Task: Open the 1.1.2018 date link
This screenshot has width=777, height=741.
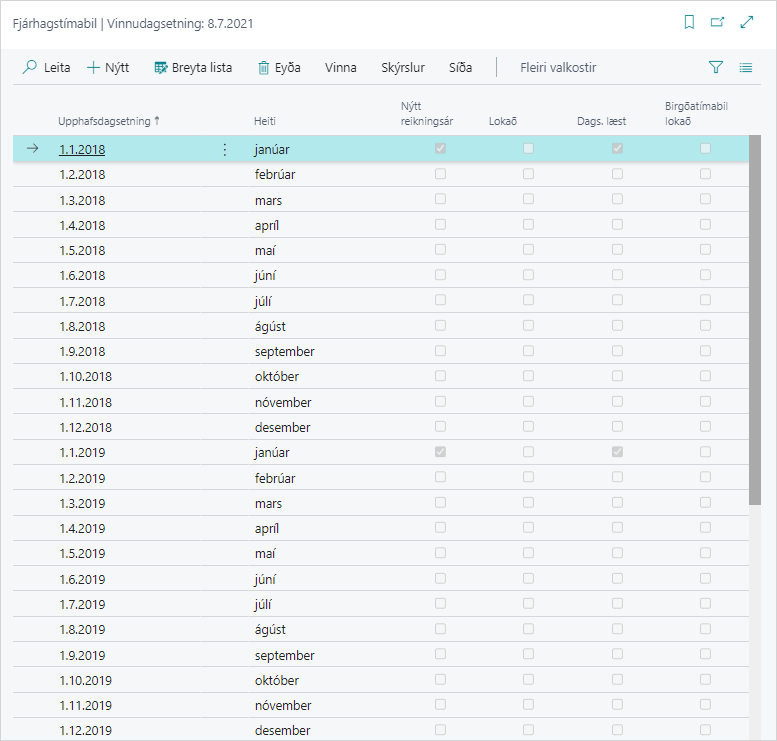Action: coord(81,149)
